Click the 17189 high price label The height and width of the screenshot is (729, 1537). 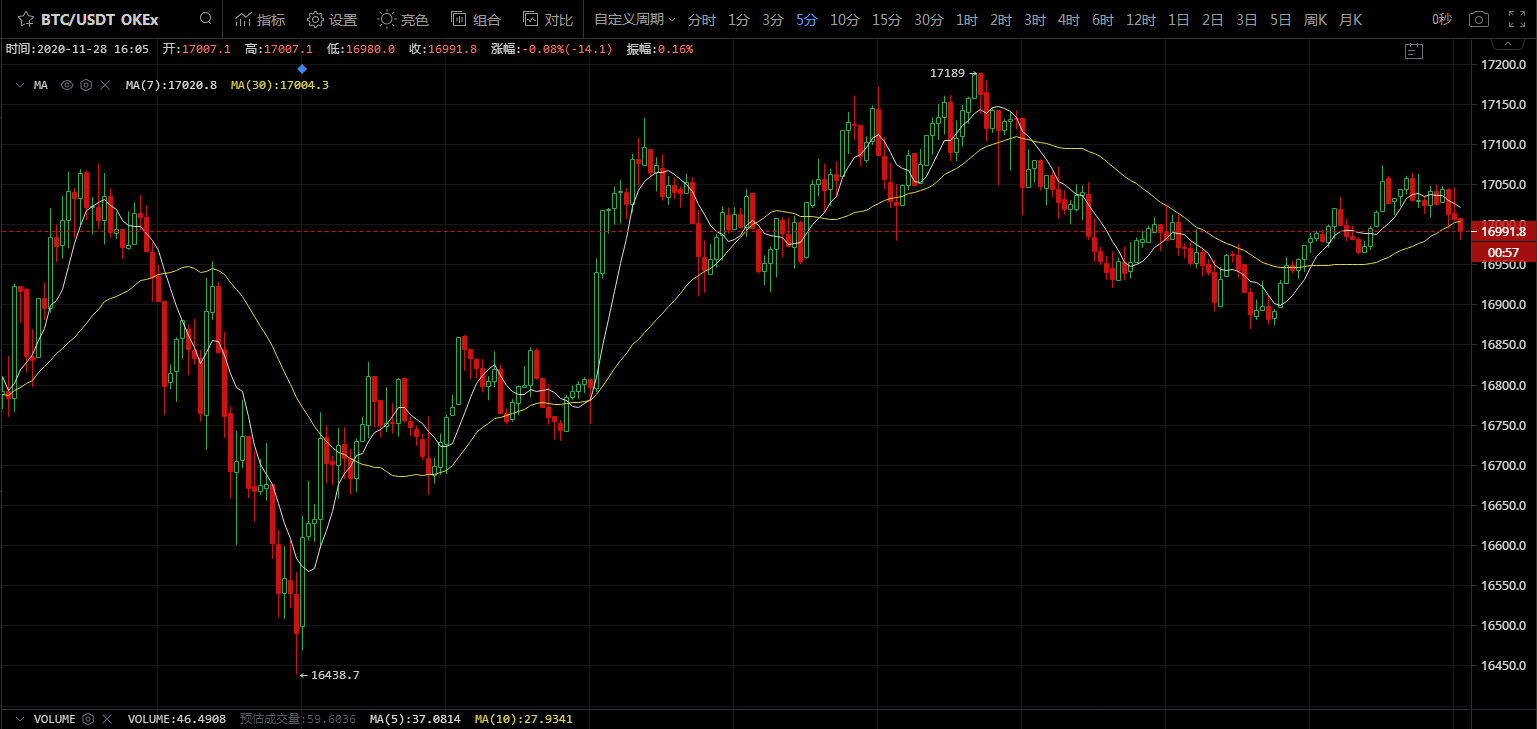(x=947, y=73)
